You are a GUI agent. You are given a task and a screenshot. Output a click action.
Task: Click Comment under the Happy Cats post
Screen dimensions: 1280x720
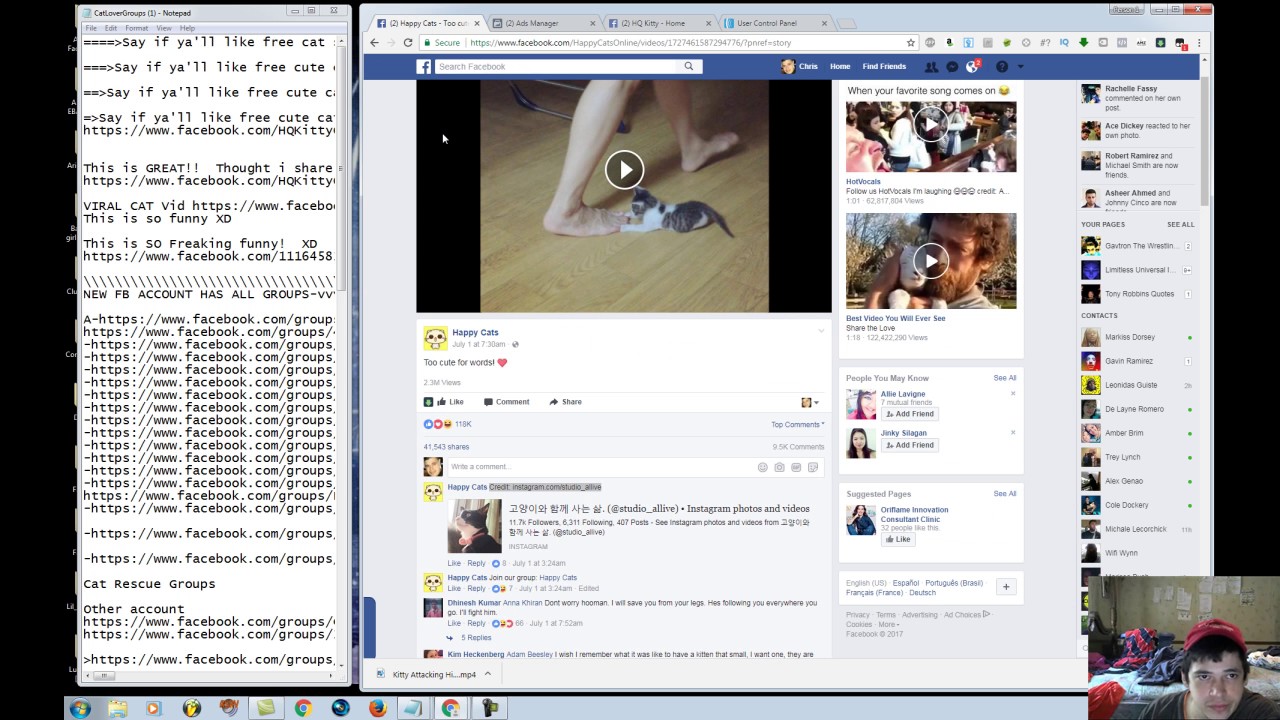click(x=506, y=402)
